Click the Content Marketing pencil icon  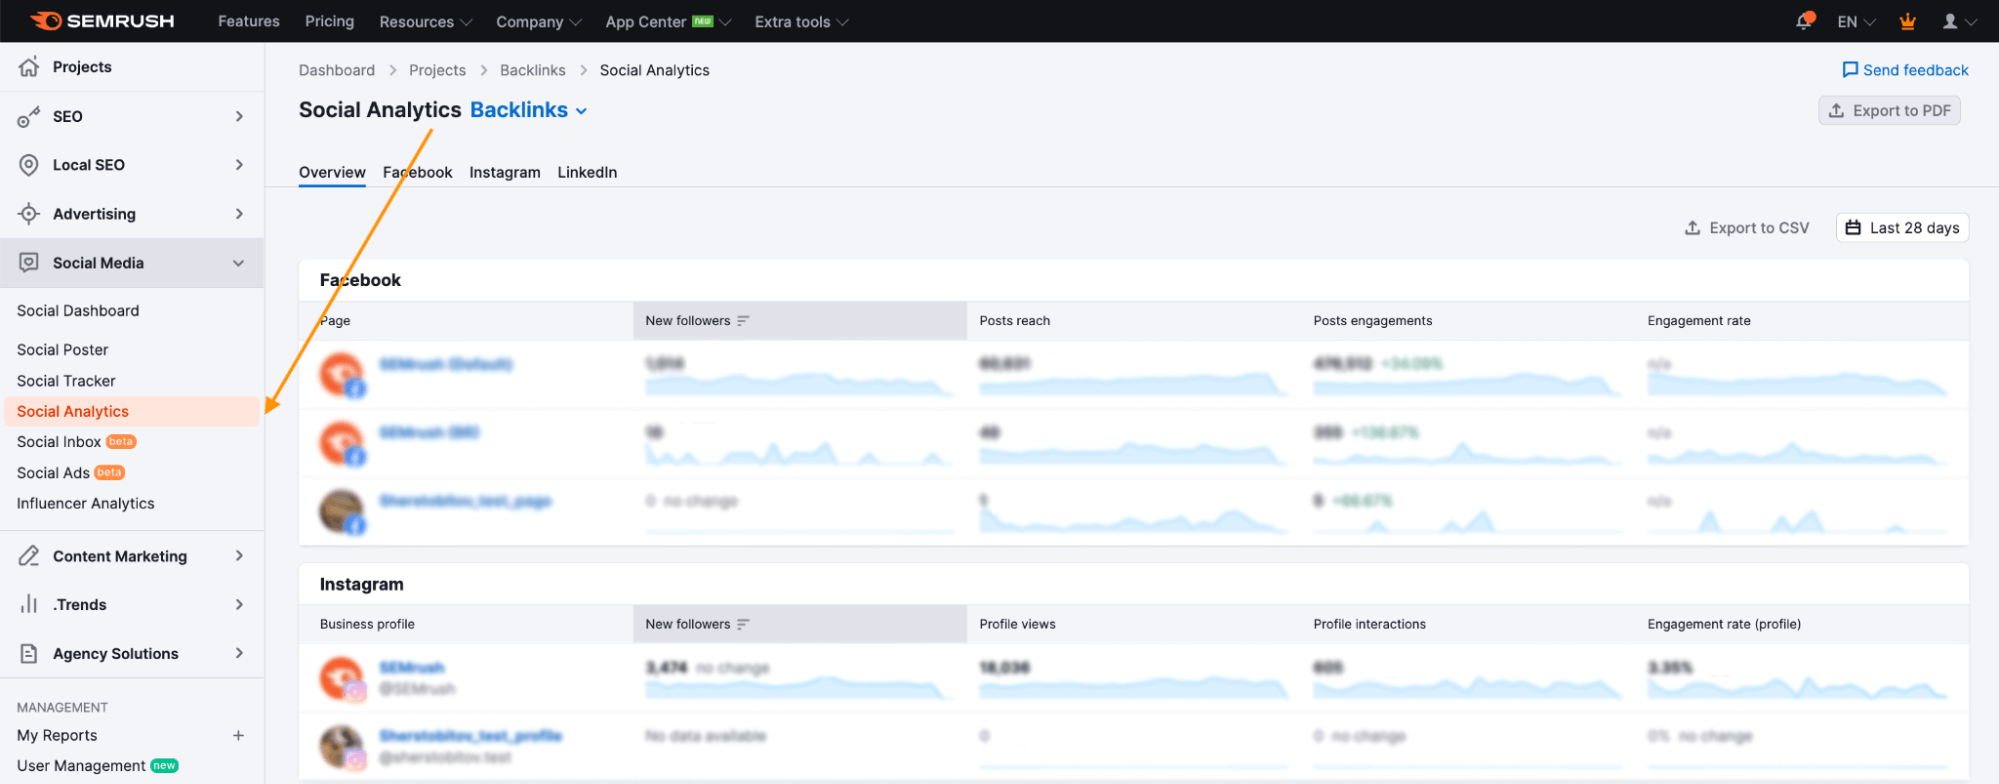tap(29, 556)
